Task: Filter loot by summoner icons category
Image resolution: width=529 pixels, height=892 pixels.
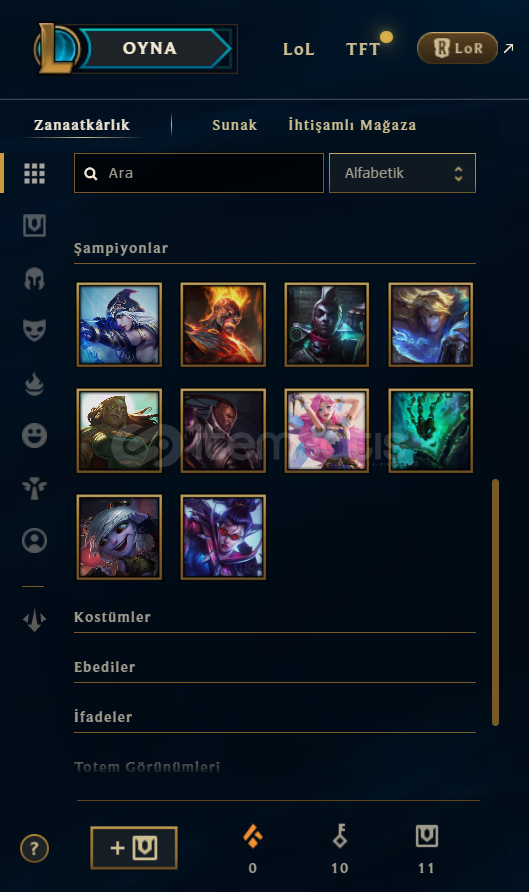Action: coord(34,540)
